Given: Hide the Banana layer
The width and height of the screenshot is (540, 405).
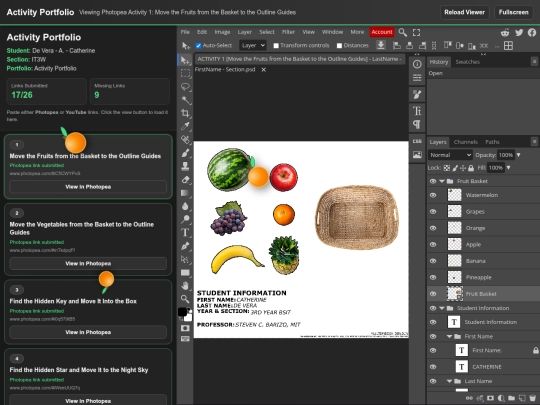Looking at the screenshot, I should [433, 261].
